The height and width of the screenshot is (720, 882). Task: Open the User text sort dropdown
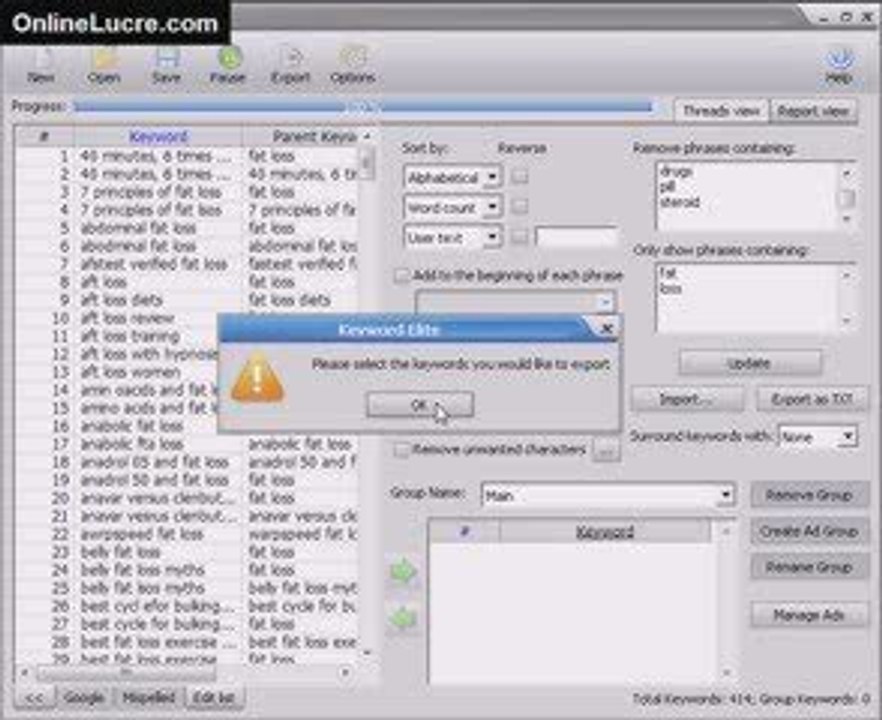[x=492, y=237]
